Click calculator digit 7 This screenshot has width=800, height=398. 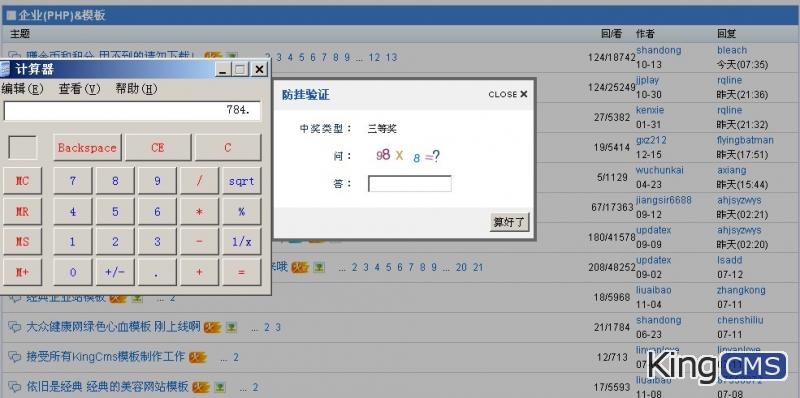coord(72,181)
